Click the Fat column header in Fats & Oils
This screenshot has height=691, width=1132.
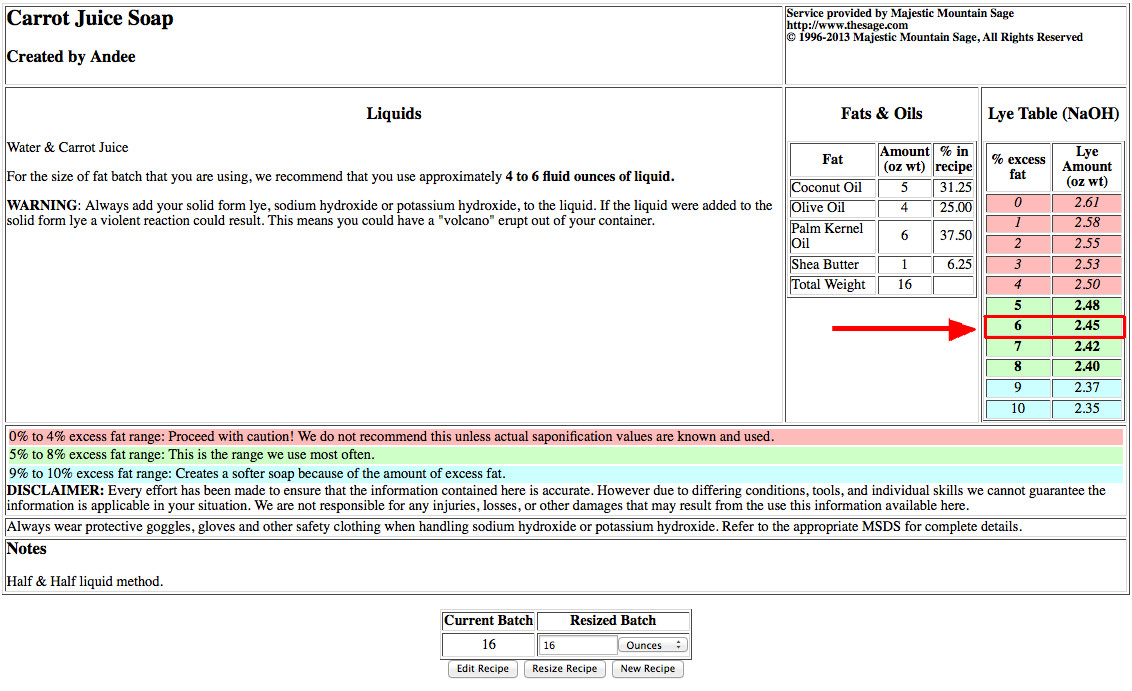click(x=832, y=160)
